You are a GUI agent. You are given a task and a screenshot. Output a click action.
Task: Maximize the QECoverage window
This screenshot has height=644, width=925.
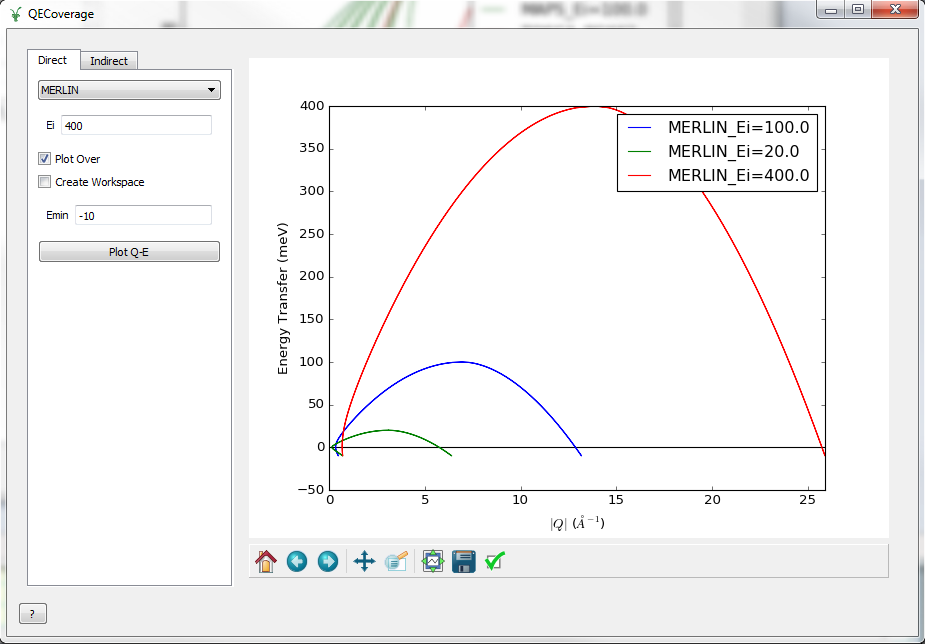pyautogui.click(x=858, y=9)
